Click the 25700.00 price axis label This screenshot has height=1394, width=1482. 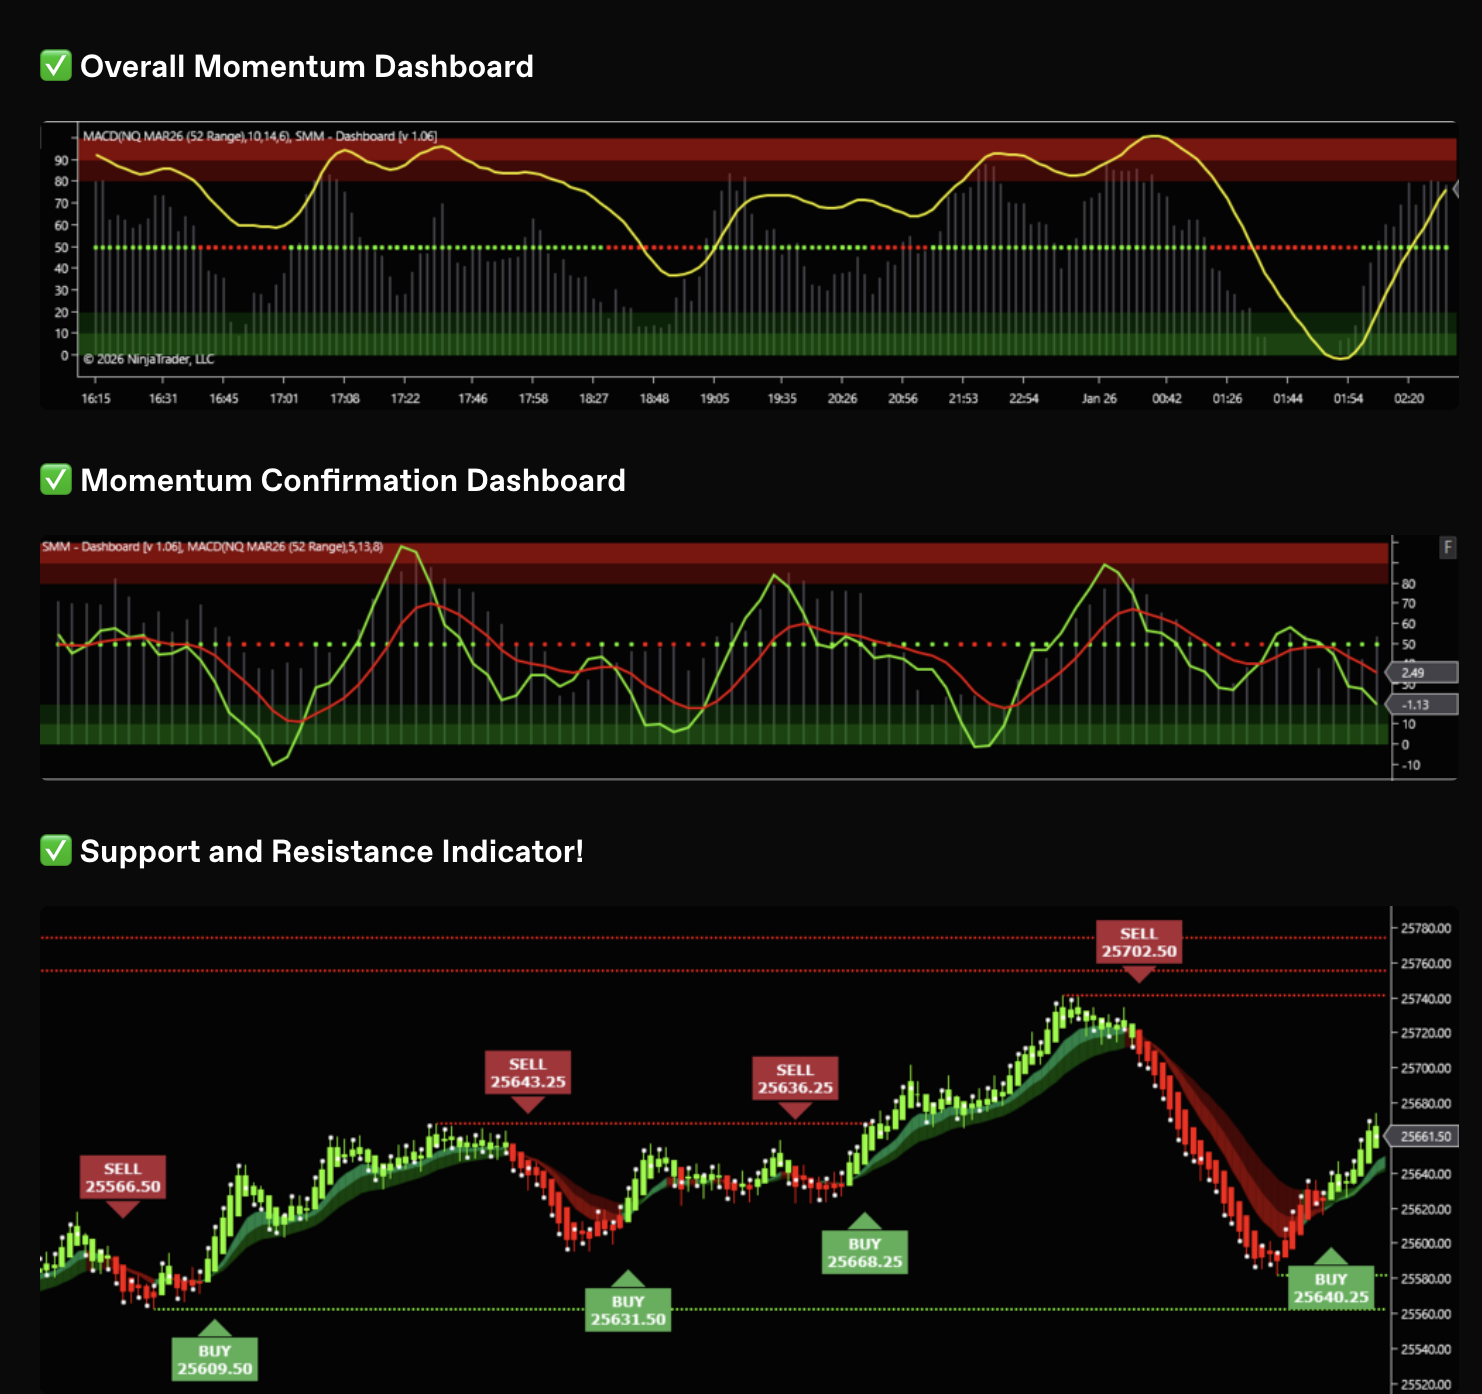tap(1426, 1068)
